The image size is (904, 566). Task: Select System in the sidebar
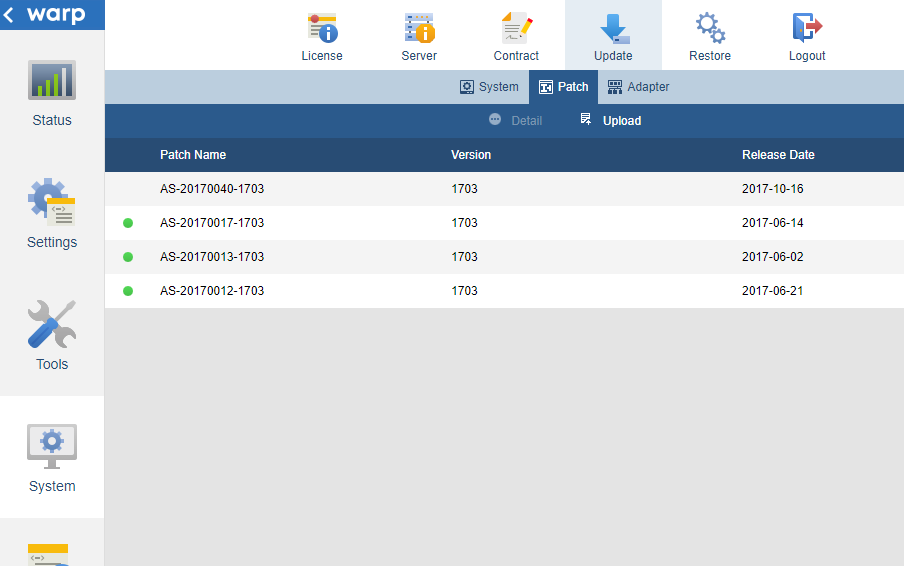[x=52, y=458]
